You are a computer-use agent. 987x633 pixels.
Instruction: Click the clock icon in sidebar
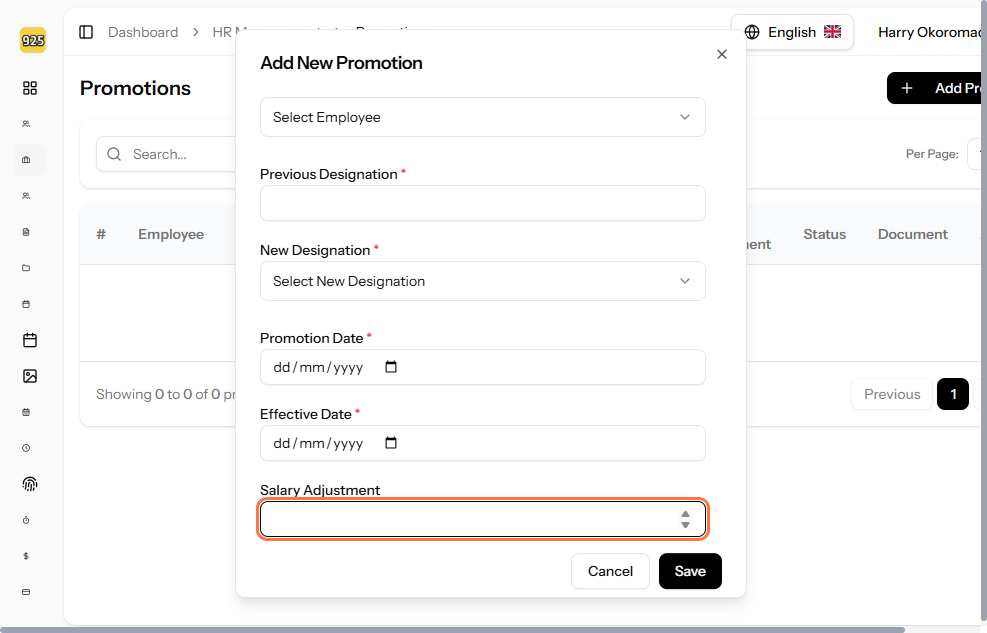(26, 448)
